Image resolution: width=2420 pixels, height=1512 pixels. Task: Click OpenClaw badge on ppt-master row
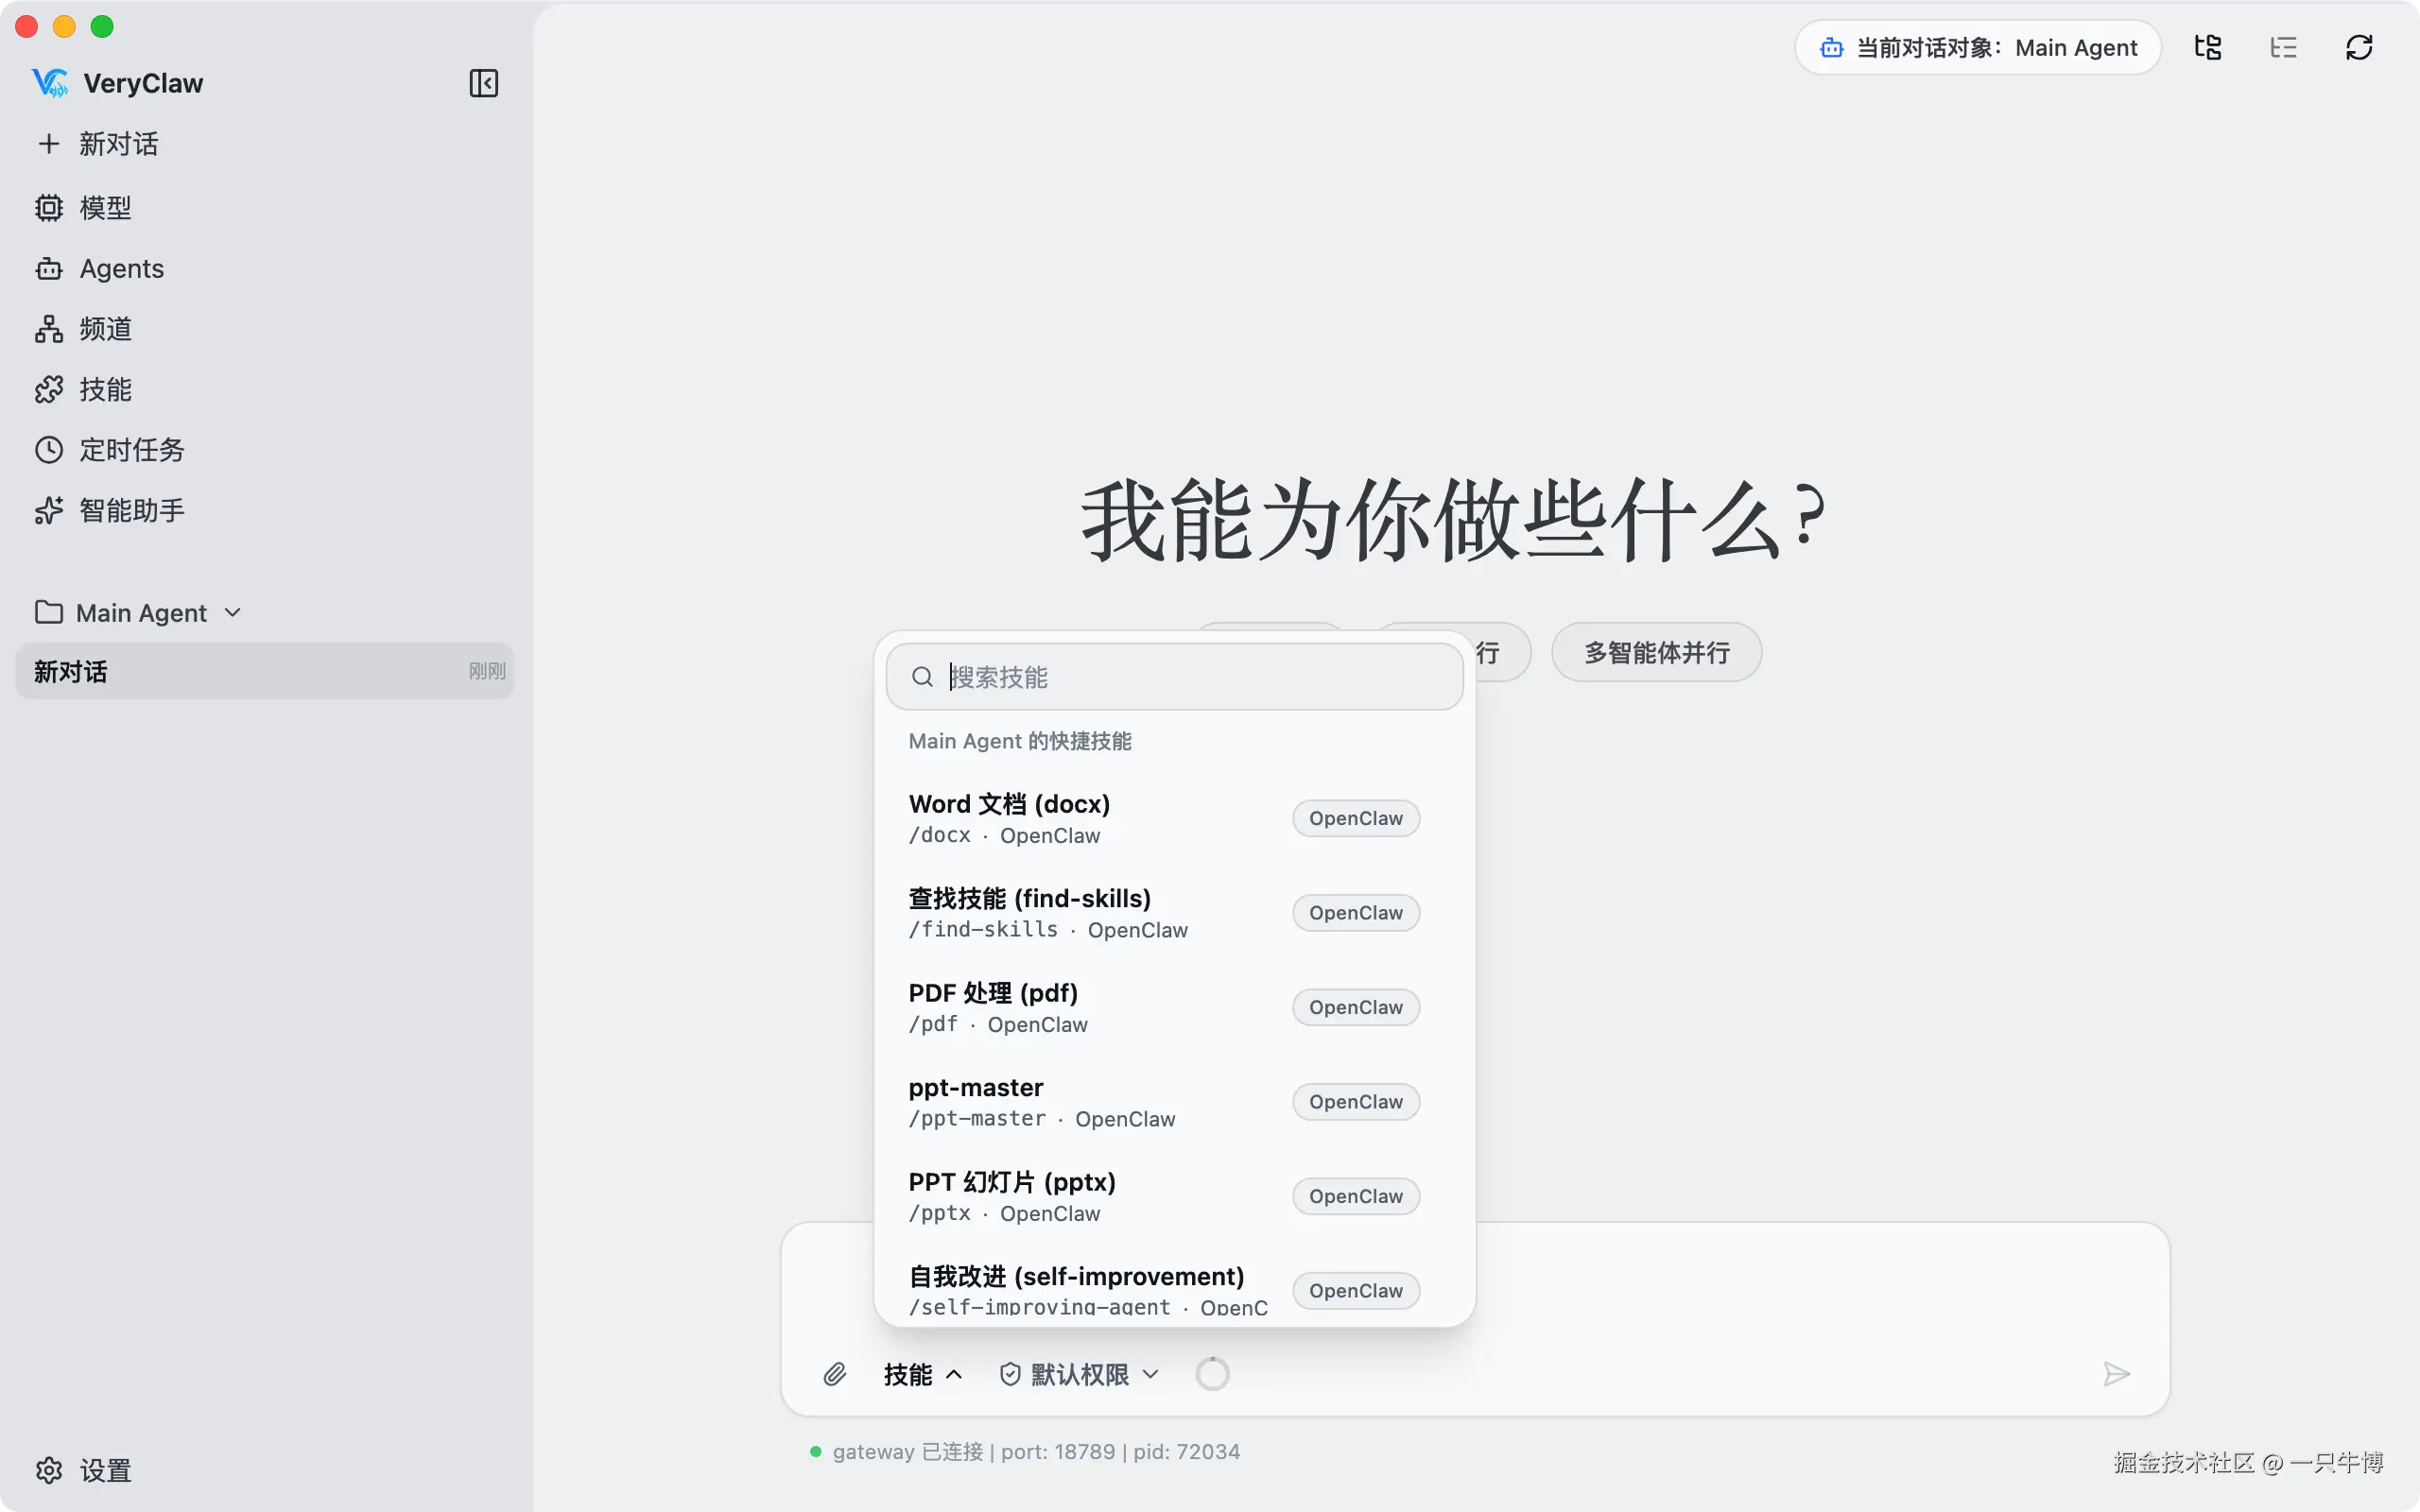click(x=1356, y=1102)
